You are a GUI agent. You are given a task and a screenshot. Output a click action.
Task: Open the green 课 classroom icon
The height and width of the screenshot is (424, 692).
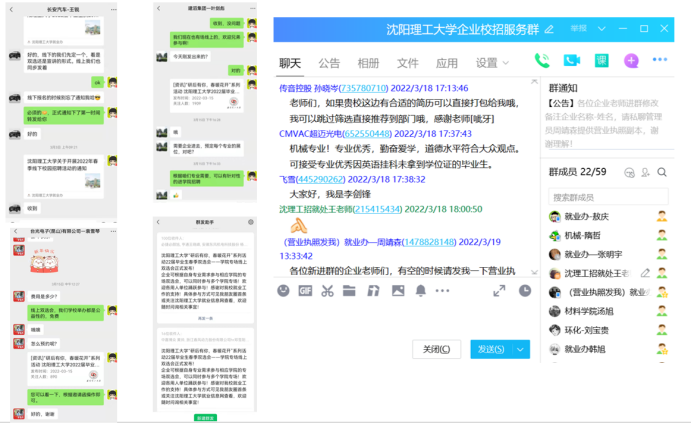coord(602,60)
